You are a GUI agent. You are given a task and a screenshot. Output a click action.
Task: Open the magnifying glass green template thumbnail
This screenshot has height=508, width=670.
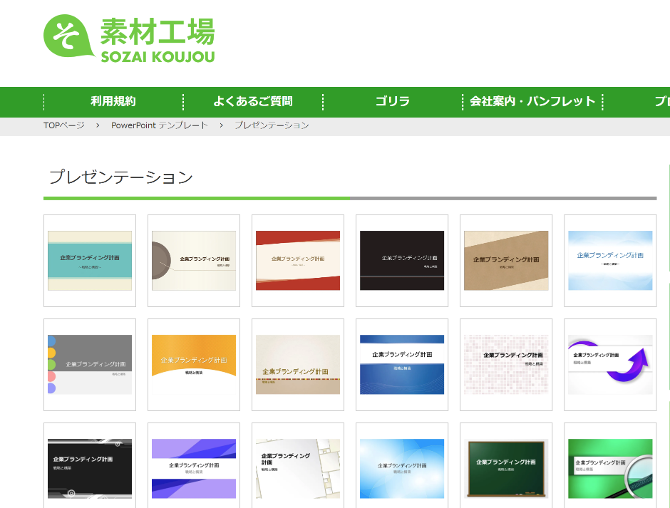[x=610, y=468]
